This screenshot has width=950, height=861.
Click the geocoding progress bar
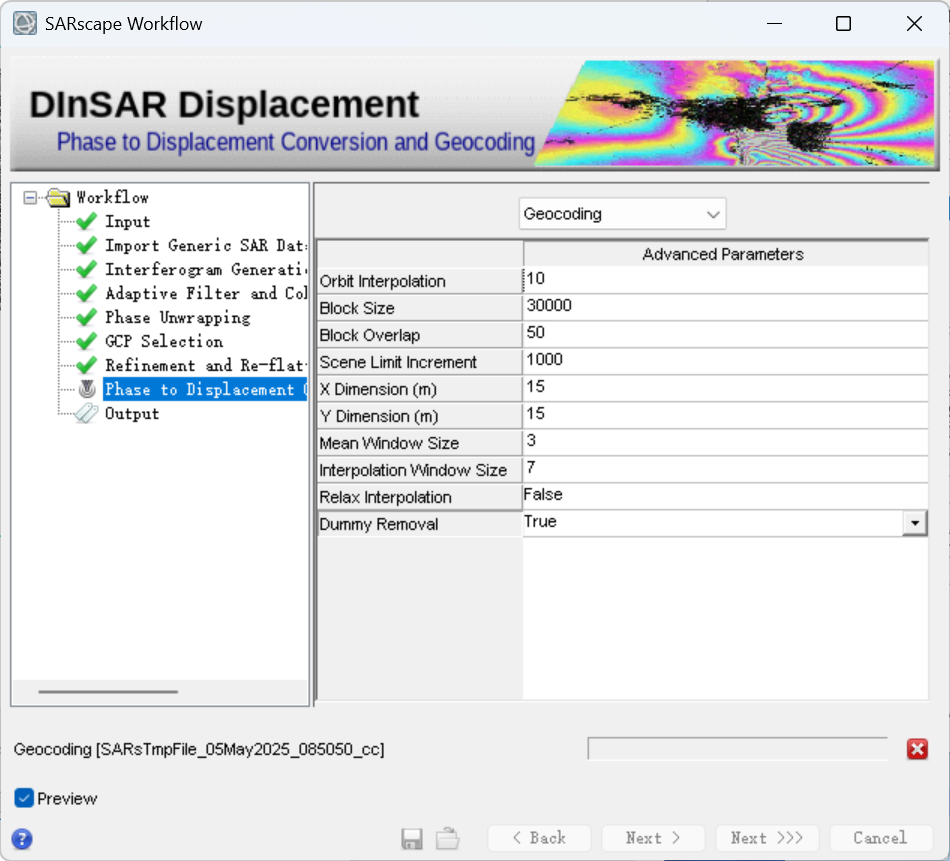pyautogui.click(x=738, y=749)
